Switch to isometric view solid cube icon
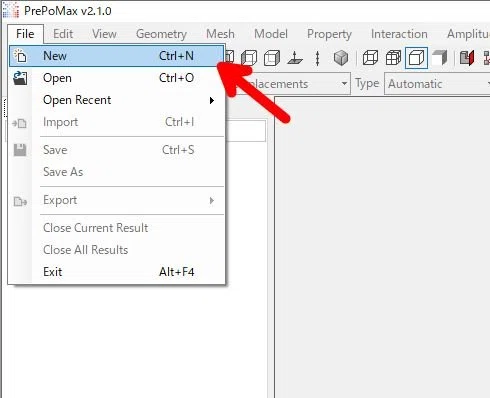Viewport: 490px width, 398px height. [341, 58]
